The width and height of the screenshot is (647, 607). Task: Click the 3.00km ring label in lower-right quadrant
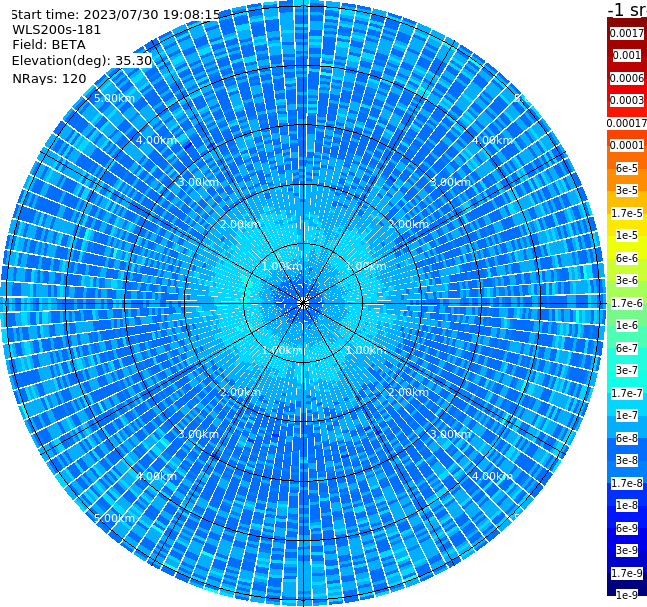coord(450,434)
